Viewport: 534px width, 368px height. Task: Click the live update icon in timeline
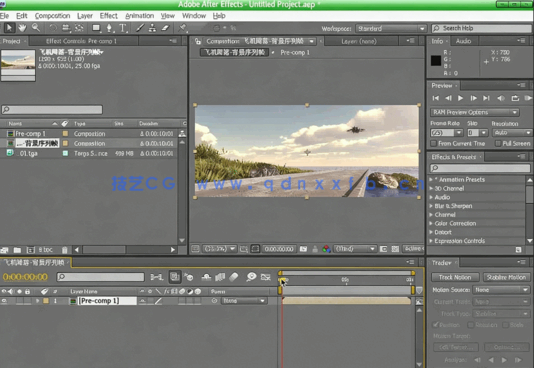[x=174, y=277]
